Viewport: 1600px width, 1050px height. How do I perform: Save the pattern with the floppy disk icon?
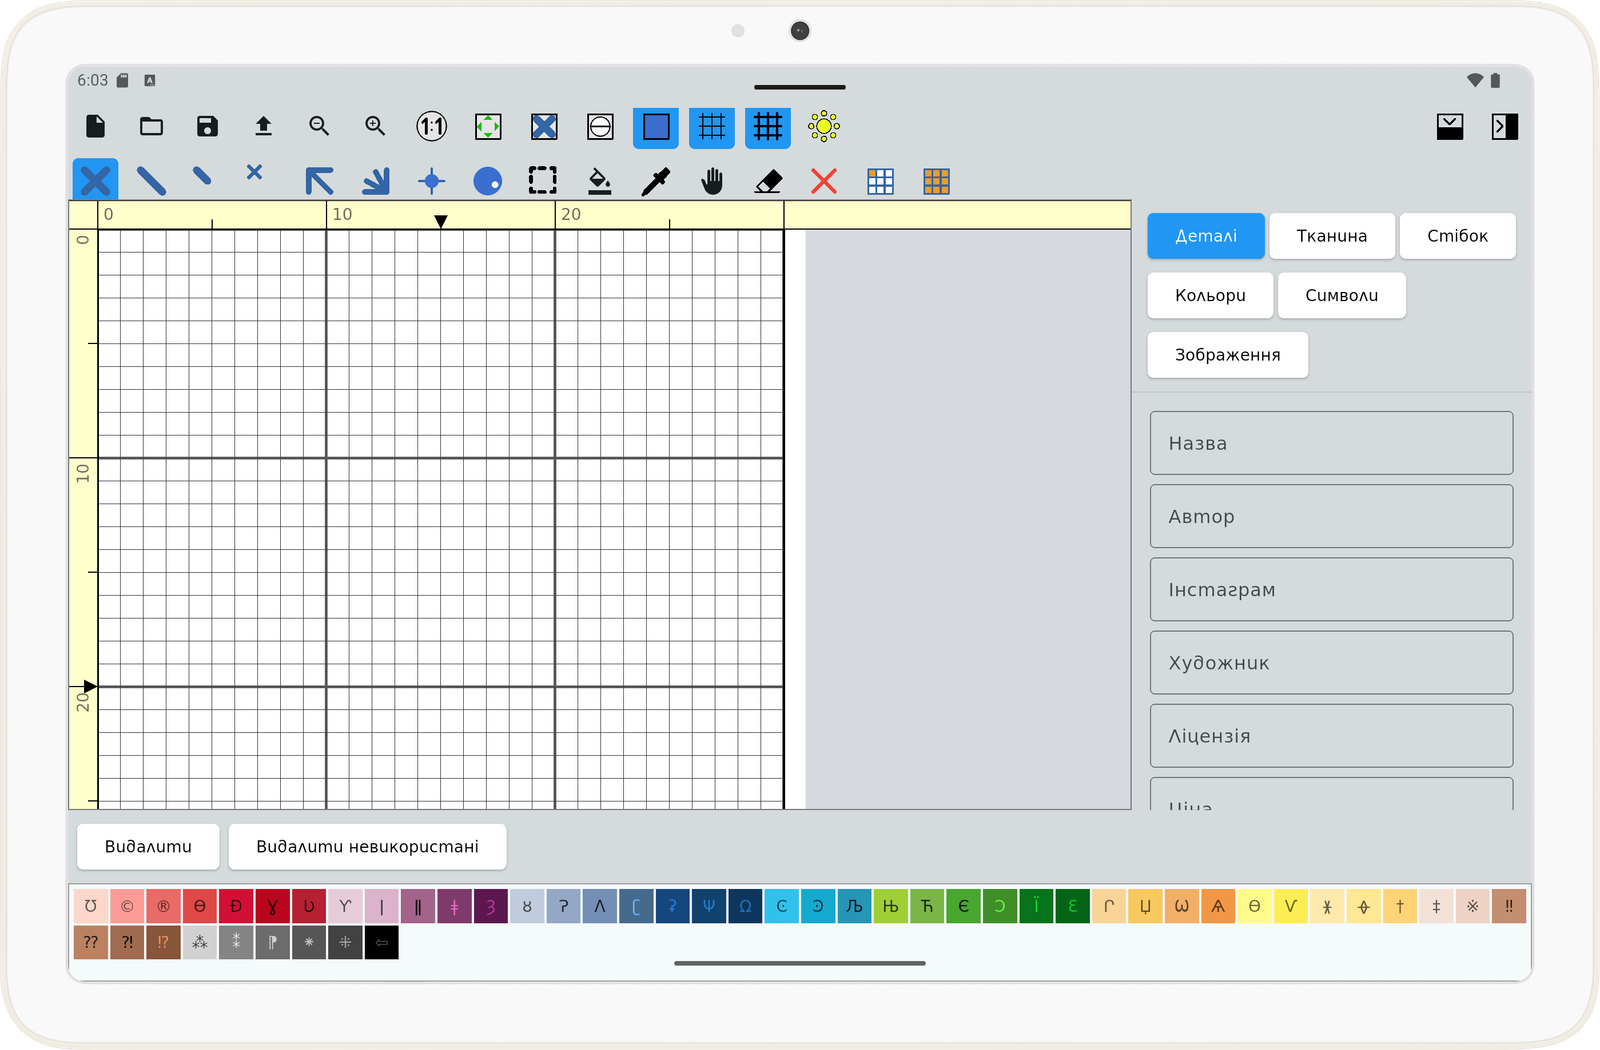[x=207, y=126]
